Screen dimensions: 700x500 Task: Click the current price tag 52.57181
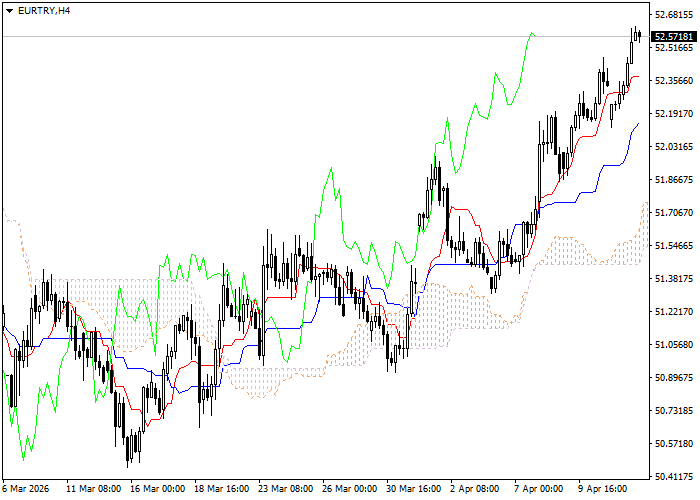tap(673, 36)
